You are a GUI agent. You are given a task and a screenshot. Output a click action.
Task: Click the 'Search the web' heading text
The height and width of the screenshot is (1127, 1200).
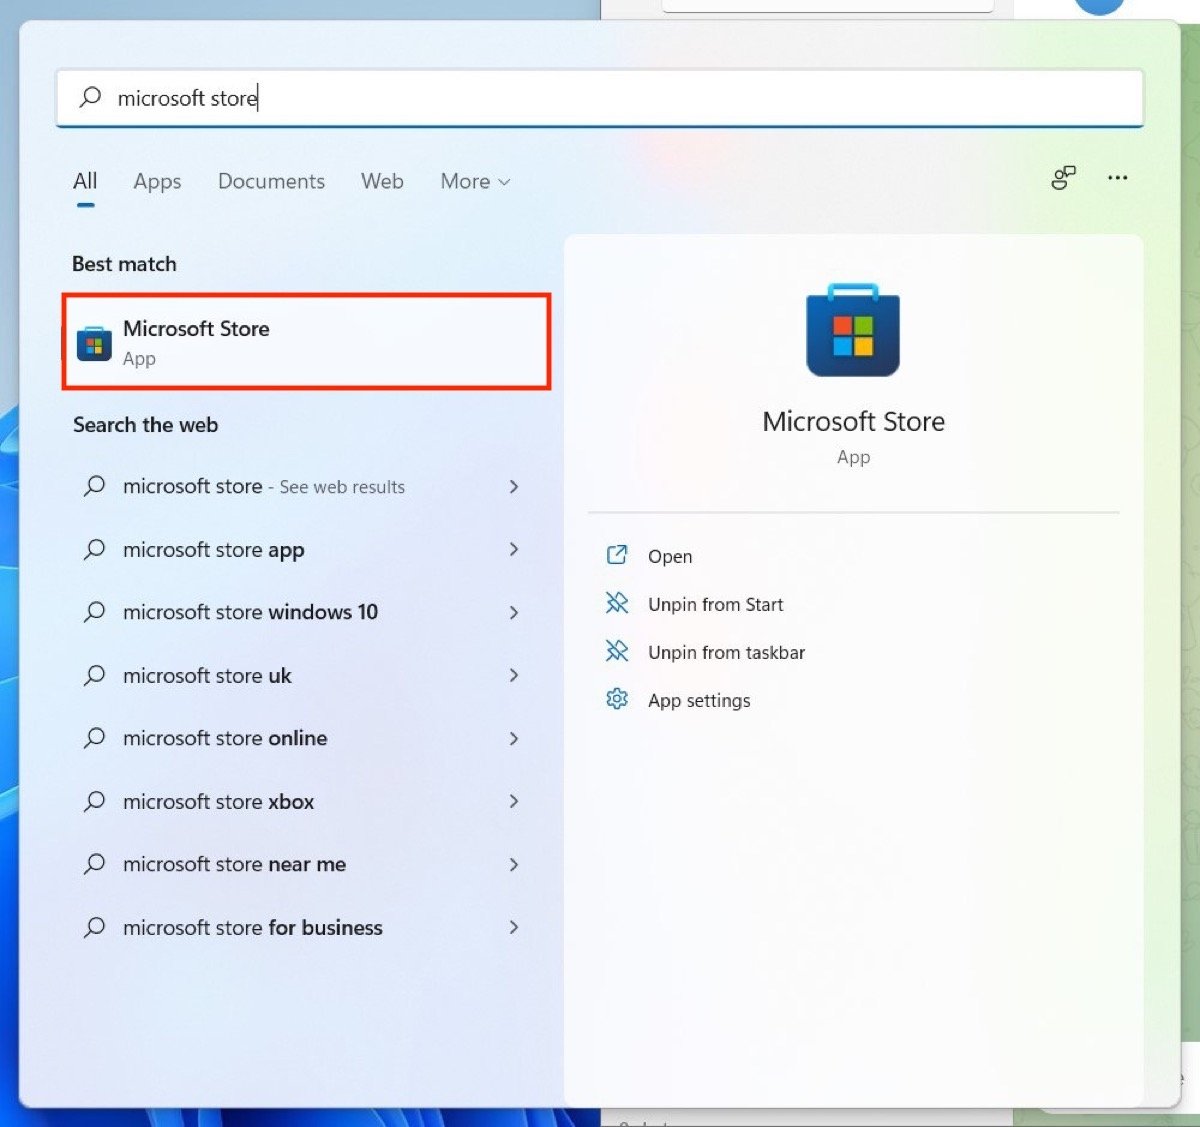coord(145,425)
